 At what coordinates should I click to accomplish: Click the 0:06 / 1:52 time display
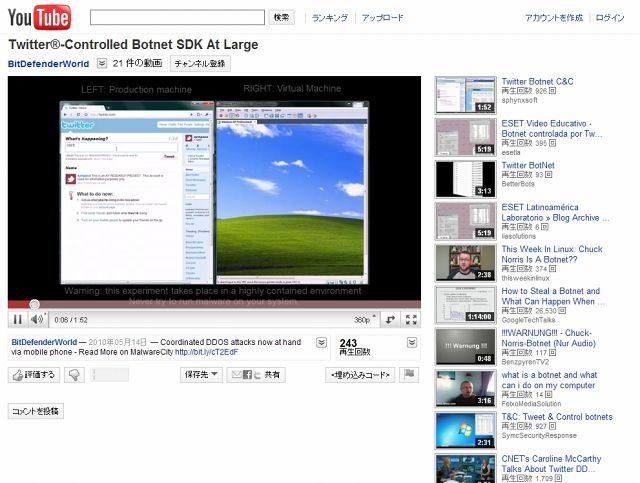71,320
